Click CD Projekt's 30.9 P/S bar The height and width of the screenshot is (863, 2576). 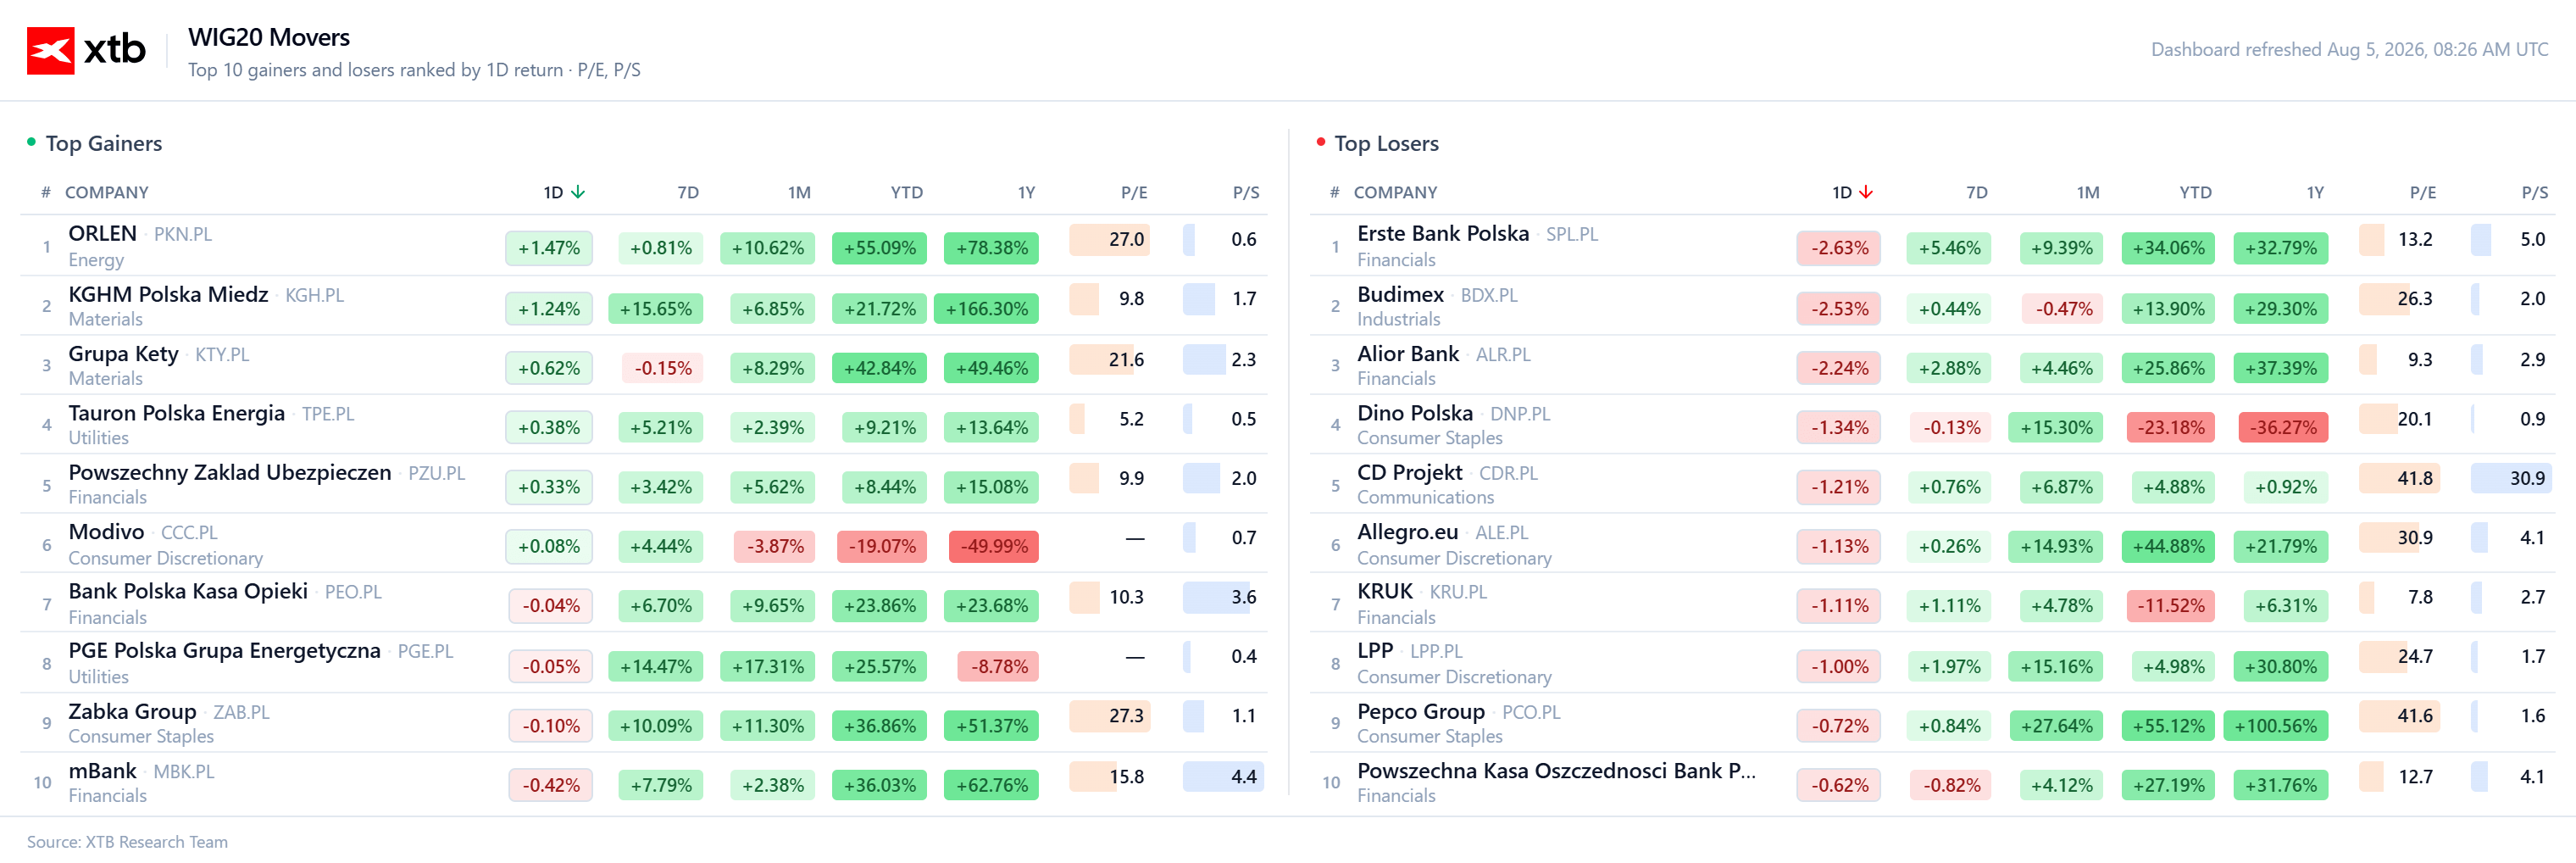(x=2510, y=478)
